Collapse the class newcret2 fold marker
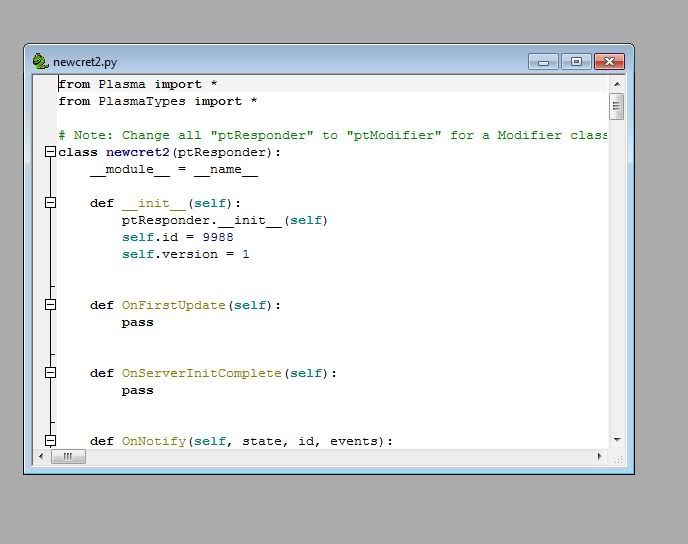 click(x=50, y=152)
